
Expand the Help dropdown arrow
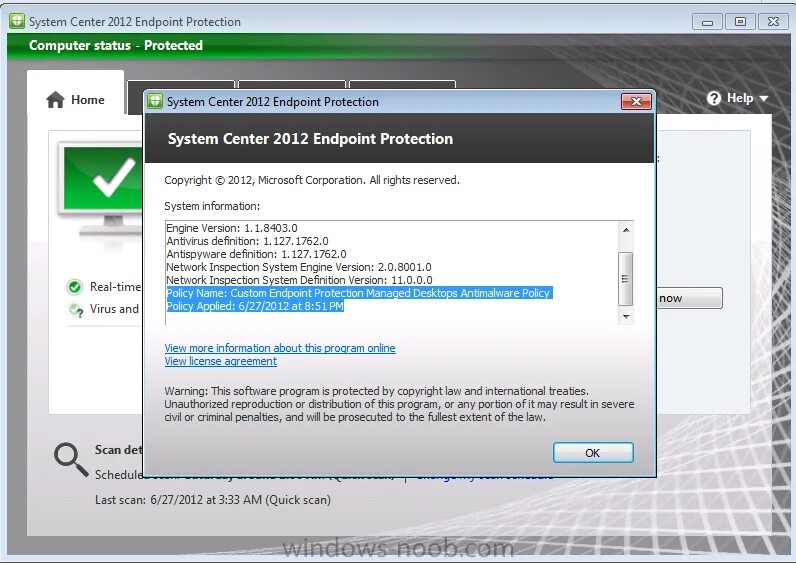[764, 98]
